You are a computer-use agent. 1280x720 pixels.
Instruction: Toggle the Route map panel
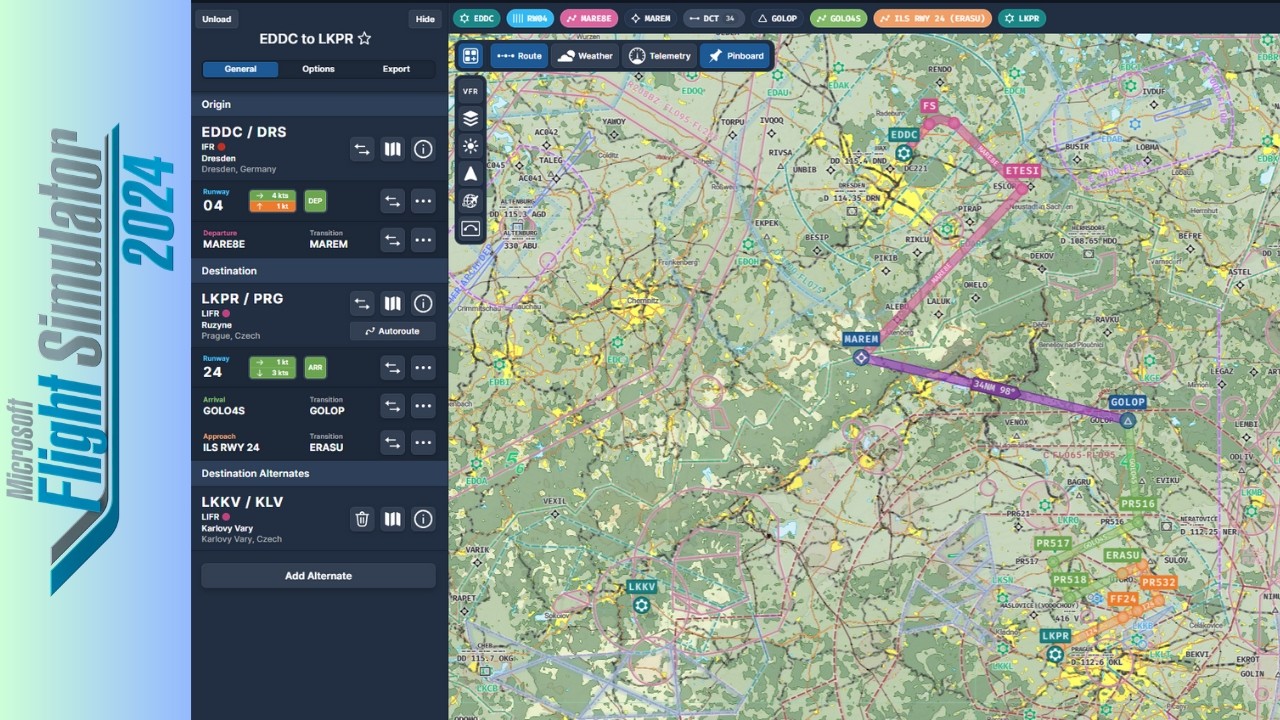519,56
